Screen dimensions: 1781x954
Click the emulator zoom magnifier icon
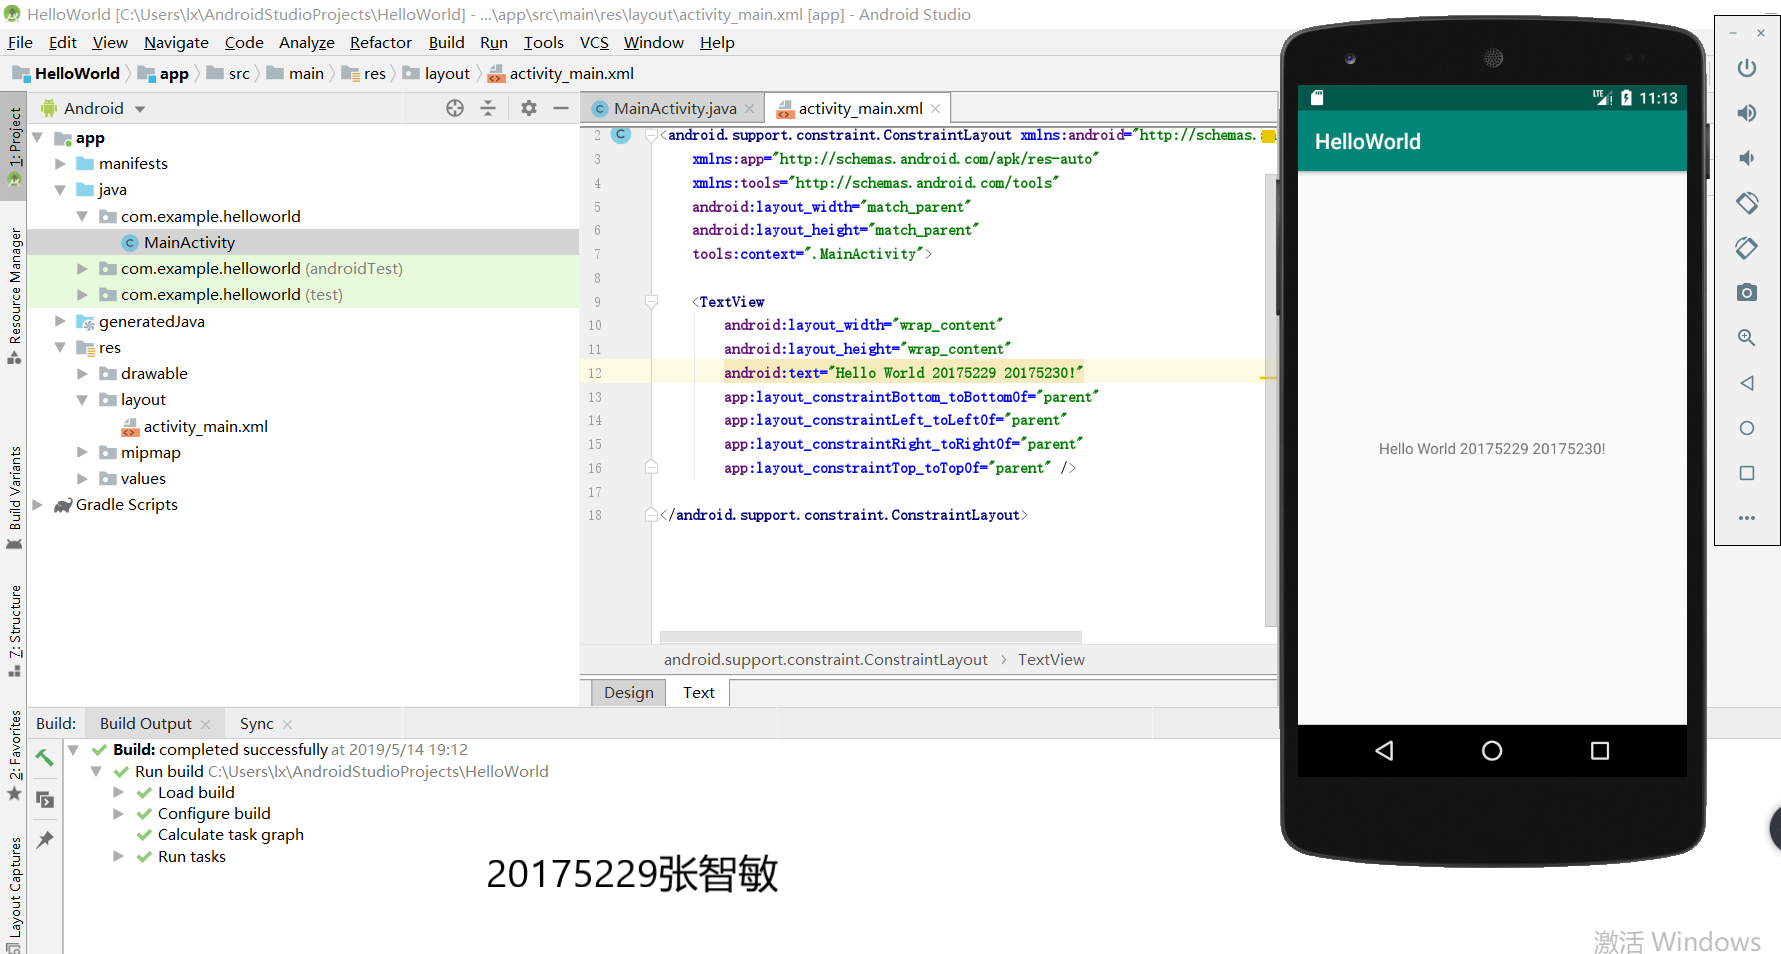(x=1747, y=338)
